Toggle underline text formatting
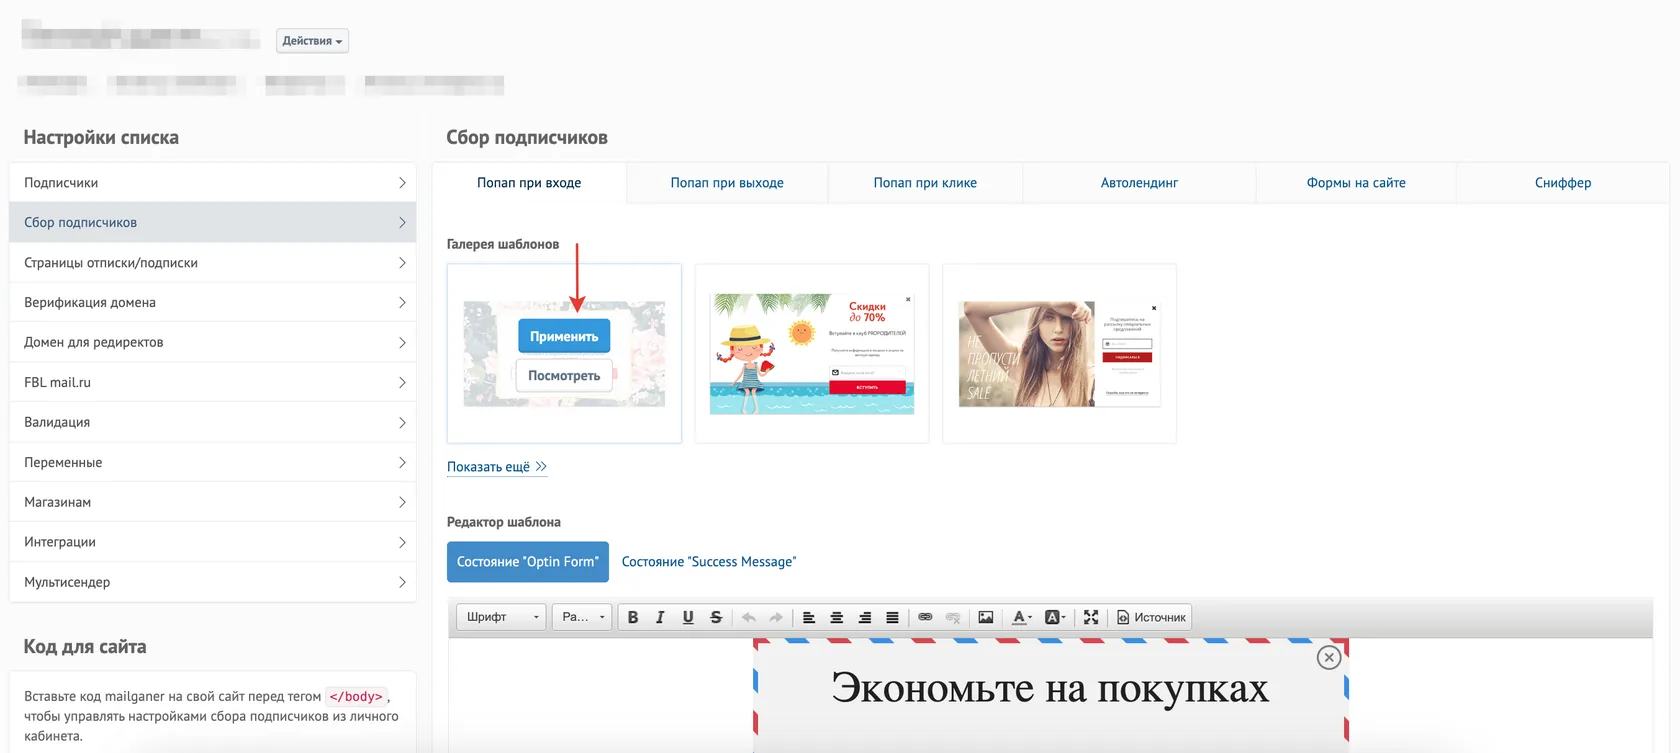 tap(688, 617)
